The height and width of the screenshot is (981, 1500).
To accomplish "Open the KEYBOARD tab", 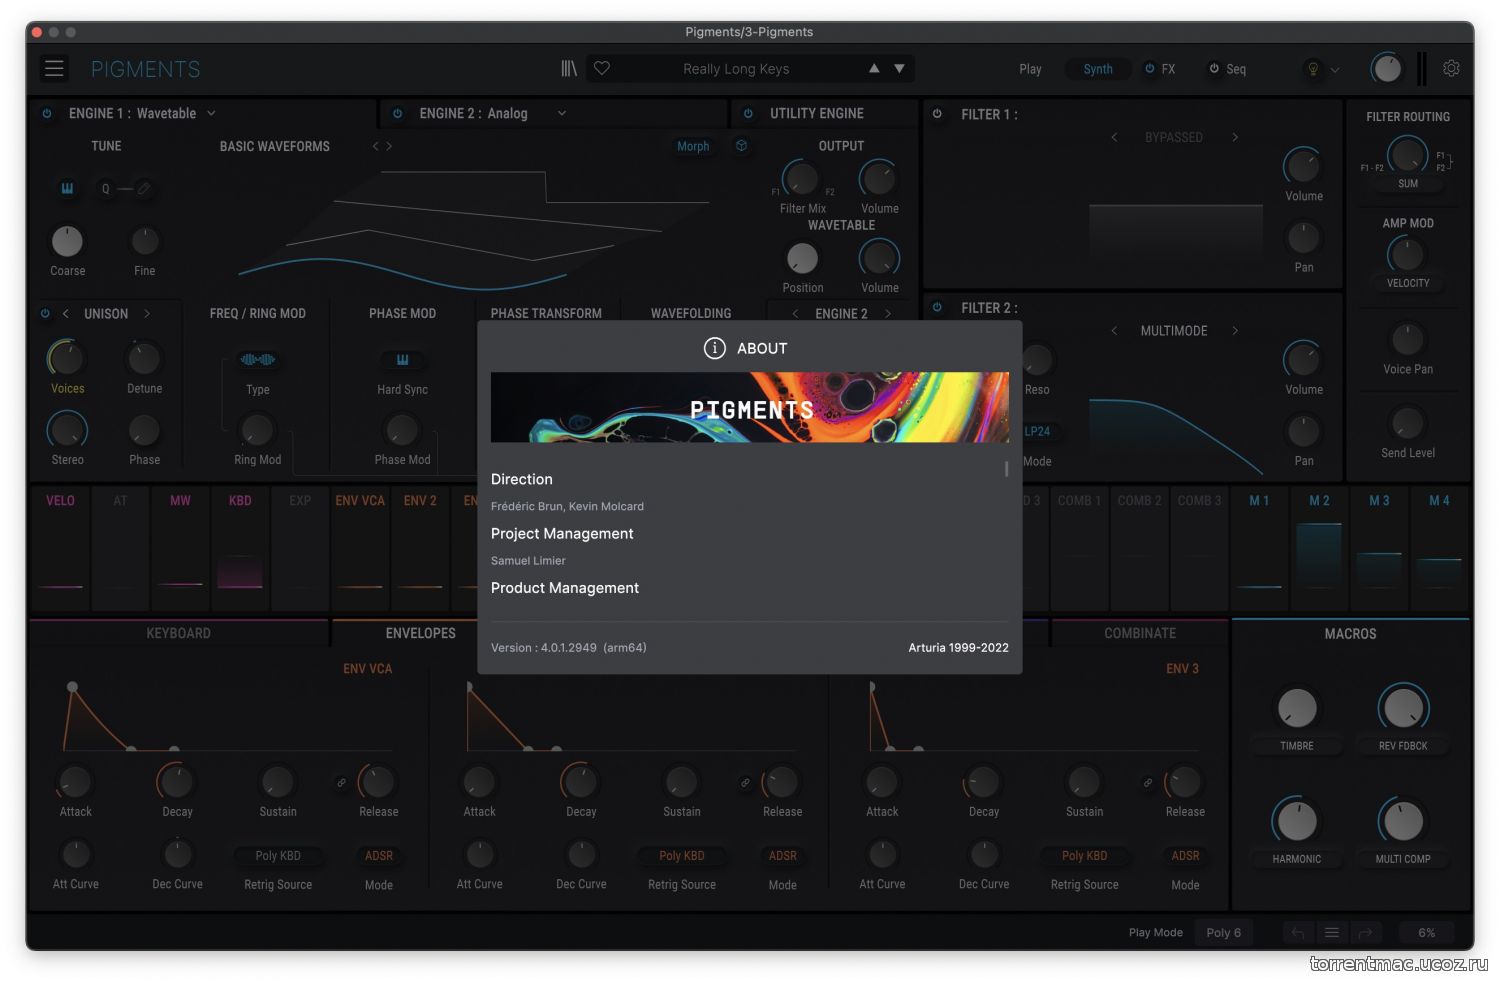I will tap(179, 634).
